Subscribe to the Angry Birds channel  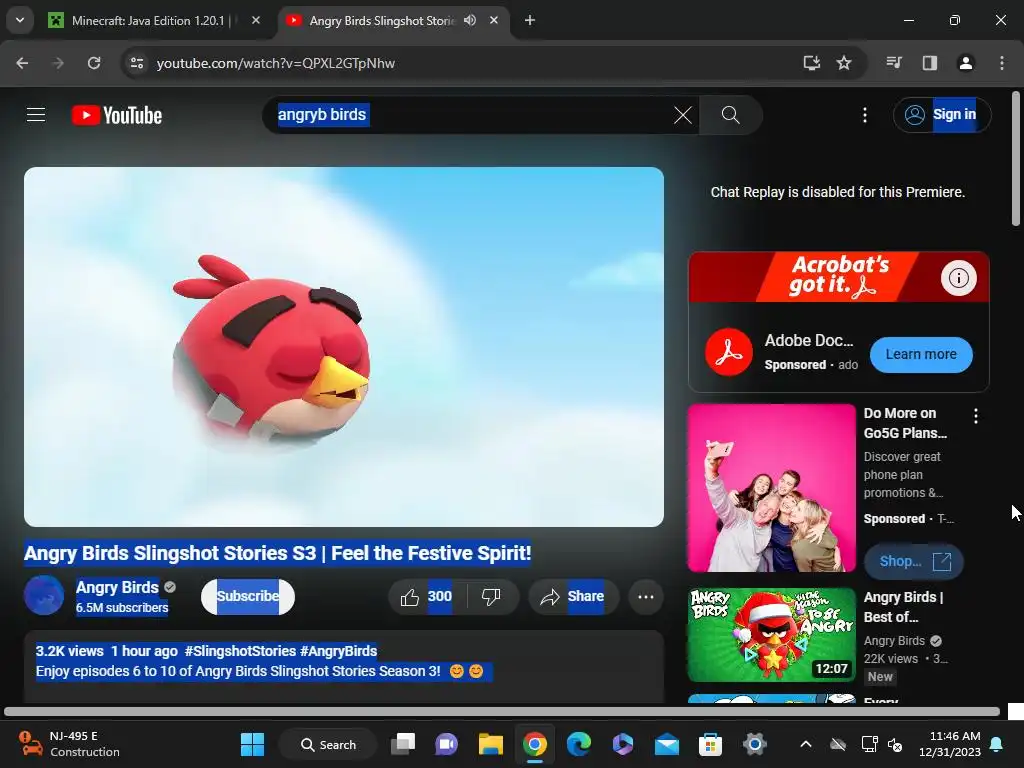pyautogui.click(x=248, y=596)
